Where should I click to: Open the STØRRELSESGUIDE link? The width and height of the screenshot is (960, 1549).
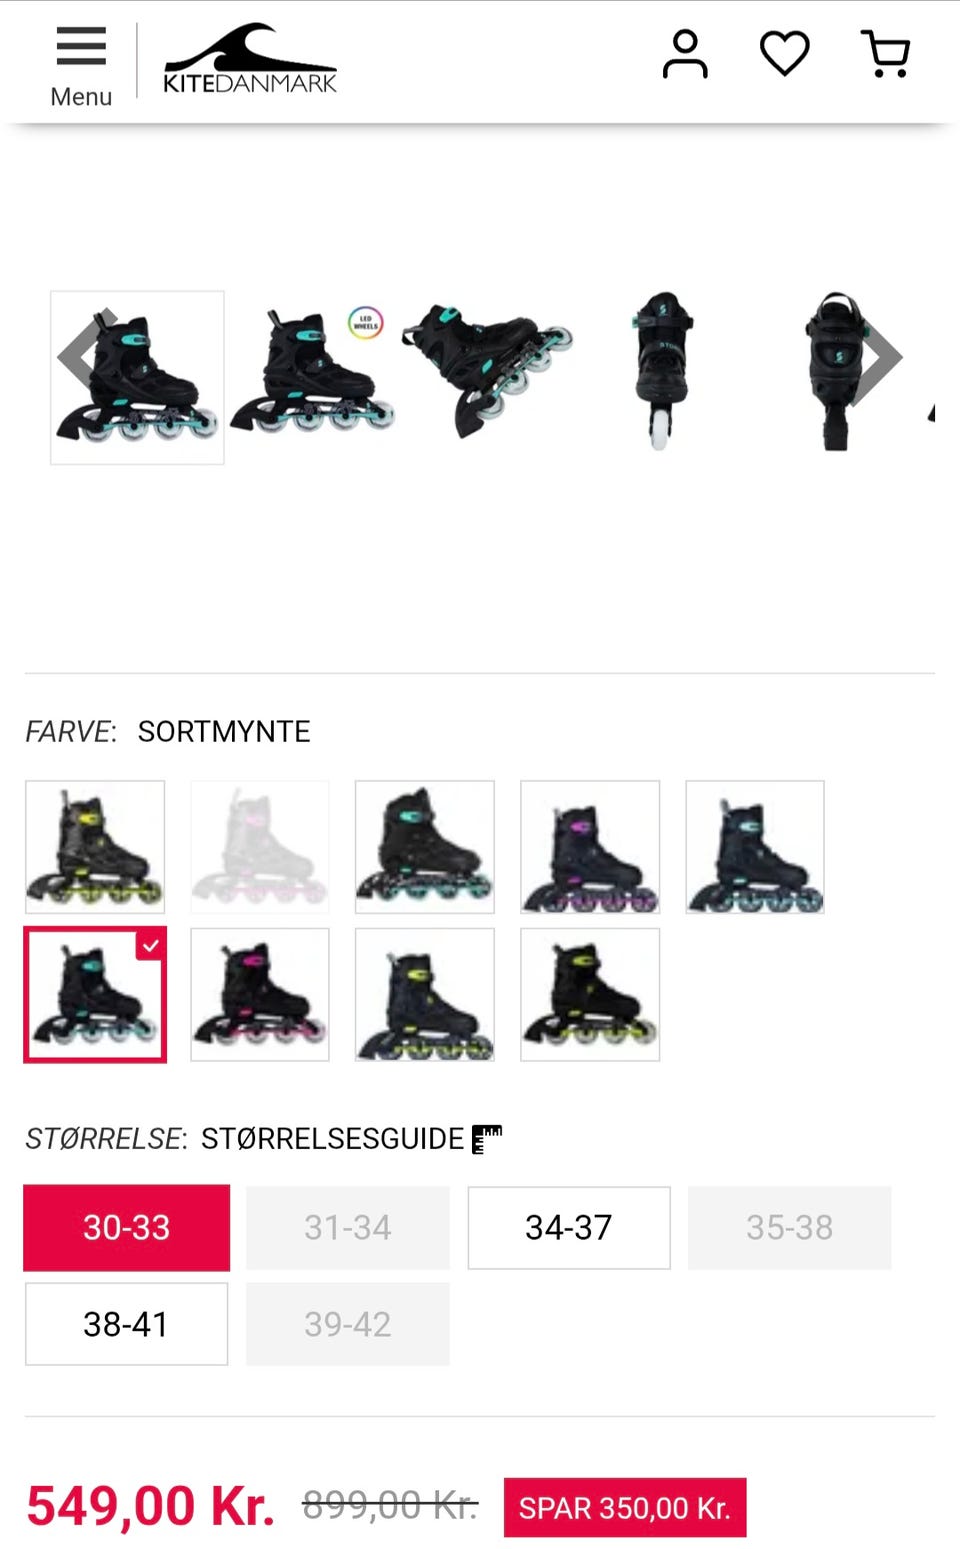[x=332, y=1139]
